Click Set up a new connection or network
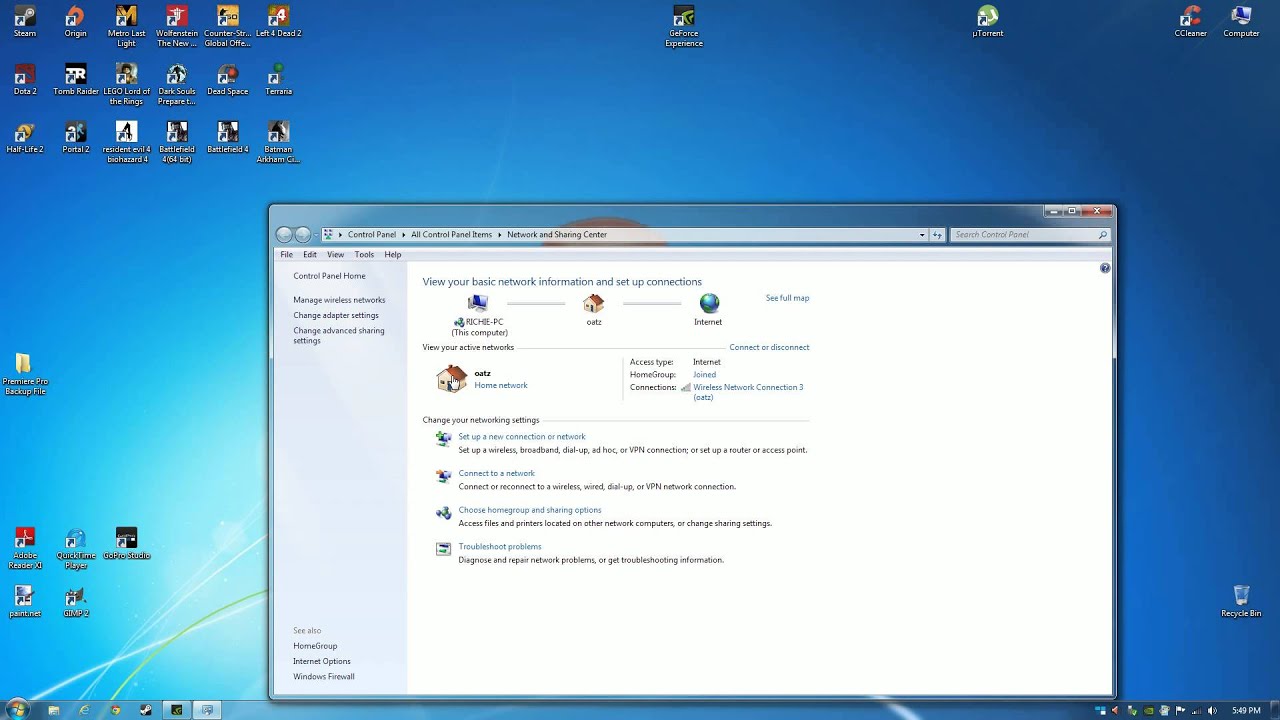Viewport: 1280px width, 720px height. click(x=522, y=437)
